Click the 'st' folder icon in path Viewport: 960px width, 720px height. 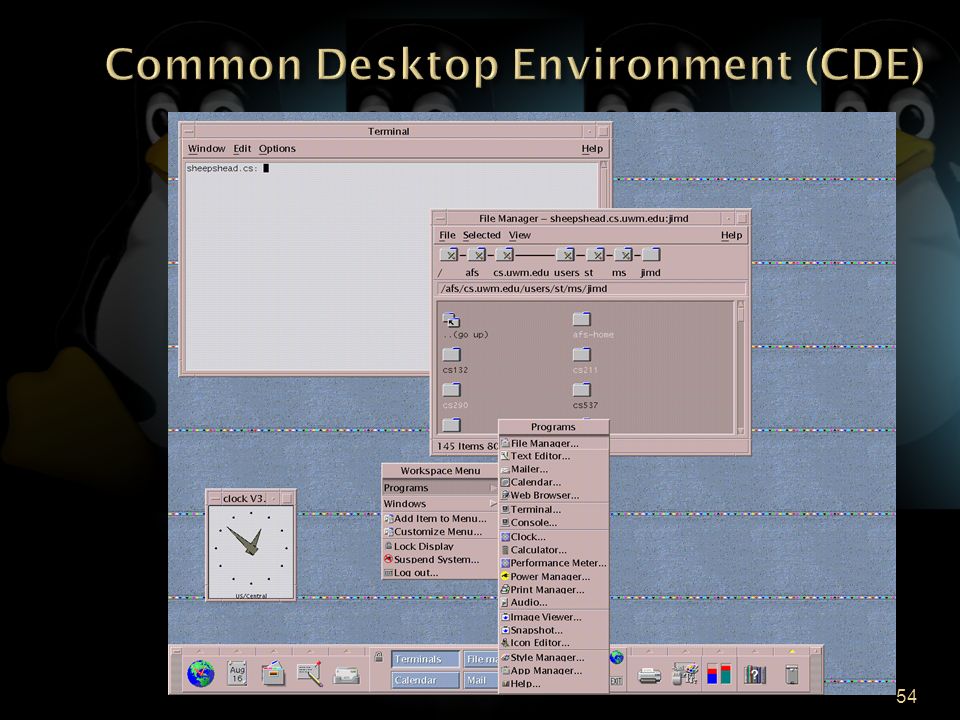click(595, 255)
